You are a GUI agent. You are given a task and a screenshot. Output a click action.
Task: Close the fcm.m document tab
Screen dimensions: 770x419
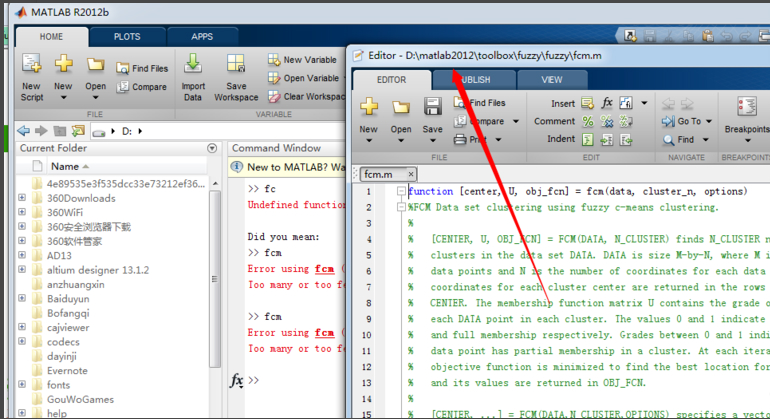(411, 174)
